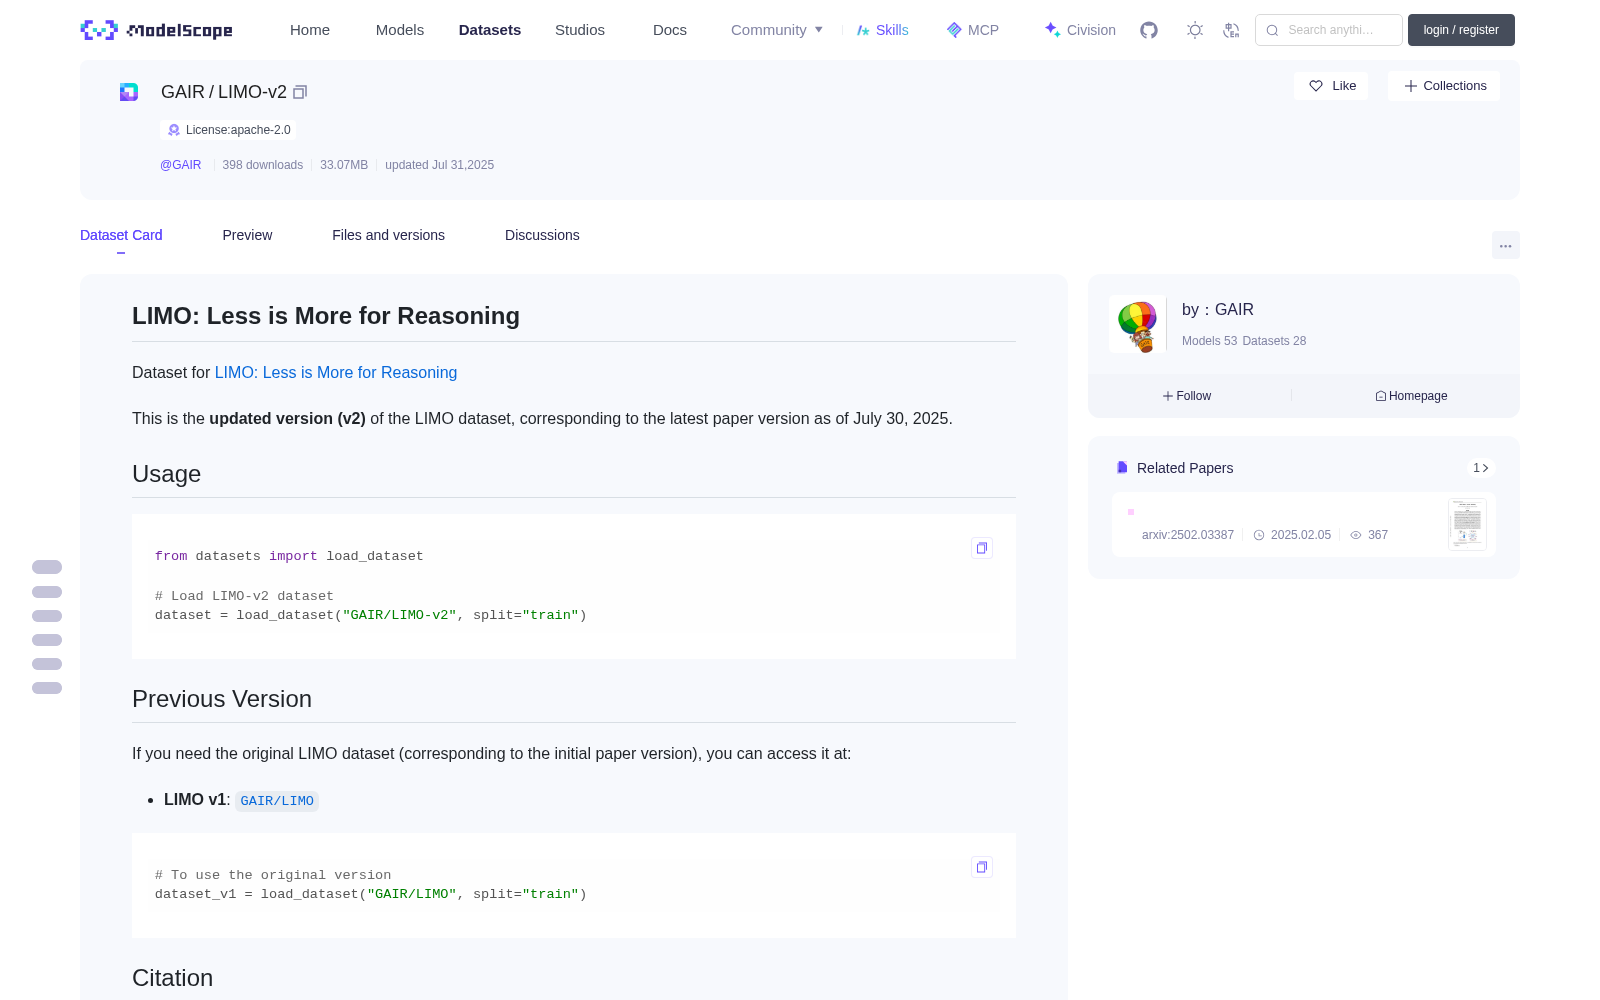Open the GitHub icon link
Image resolution: width=1600 pixels, height=1000 pixels.
point(1149,30)
